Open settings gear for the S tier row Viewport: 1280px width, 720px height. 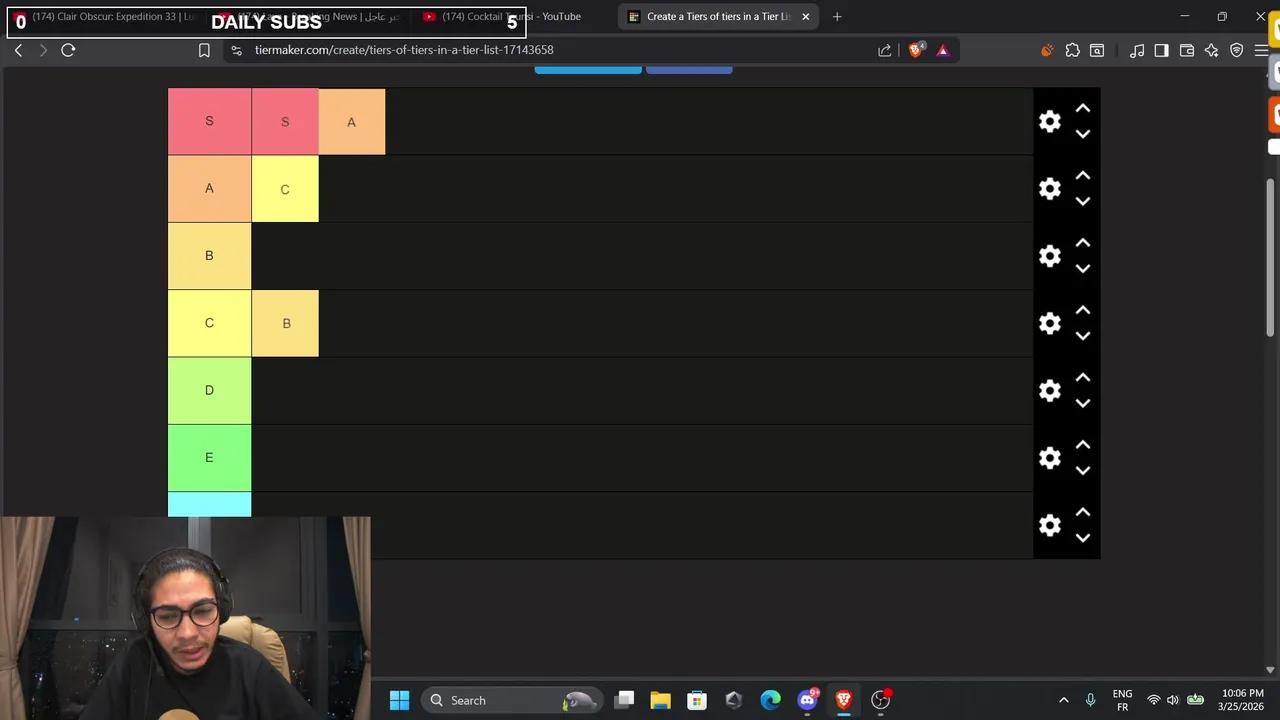pos(1049,121)
